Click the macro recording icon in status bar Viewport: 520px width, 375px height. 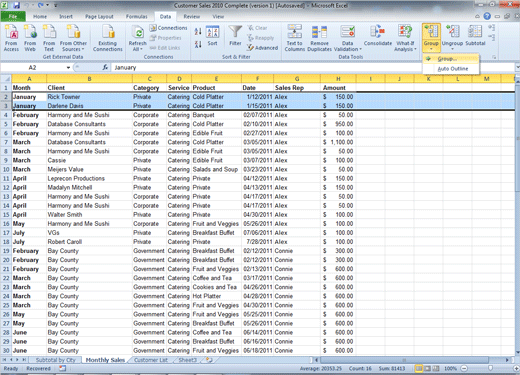[62, 368]
